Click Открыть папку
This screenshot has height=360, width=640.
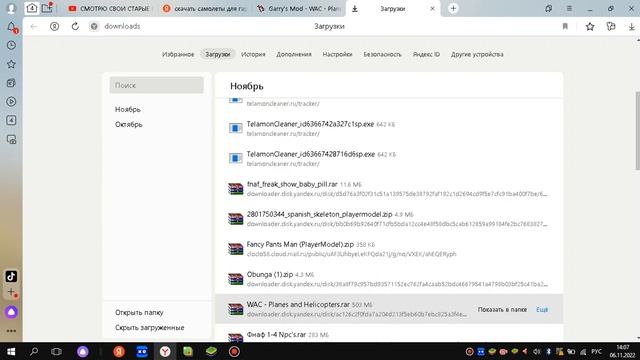(139, 313)
